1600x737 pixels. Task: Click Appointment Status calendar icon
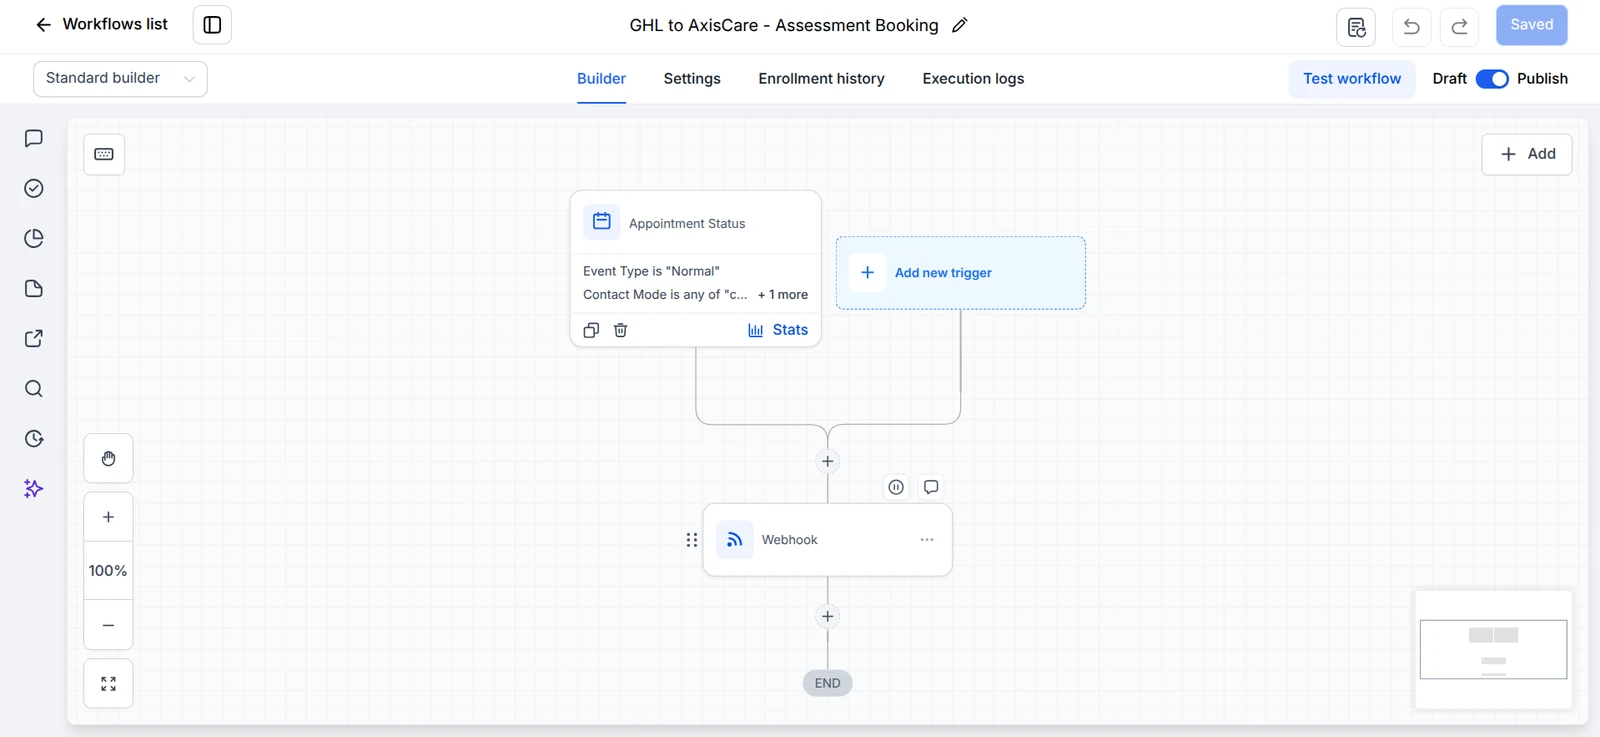coord(602,222)
